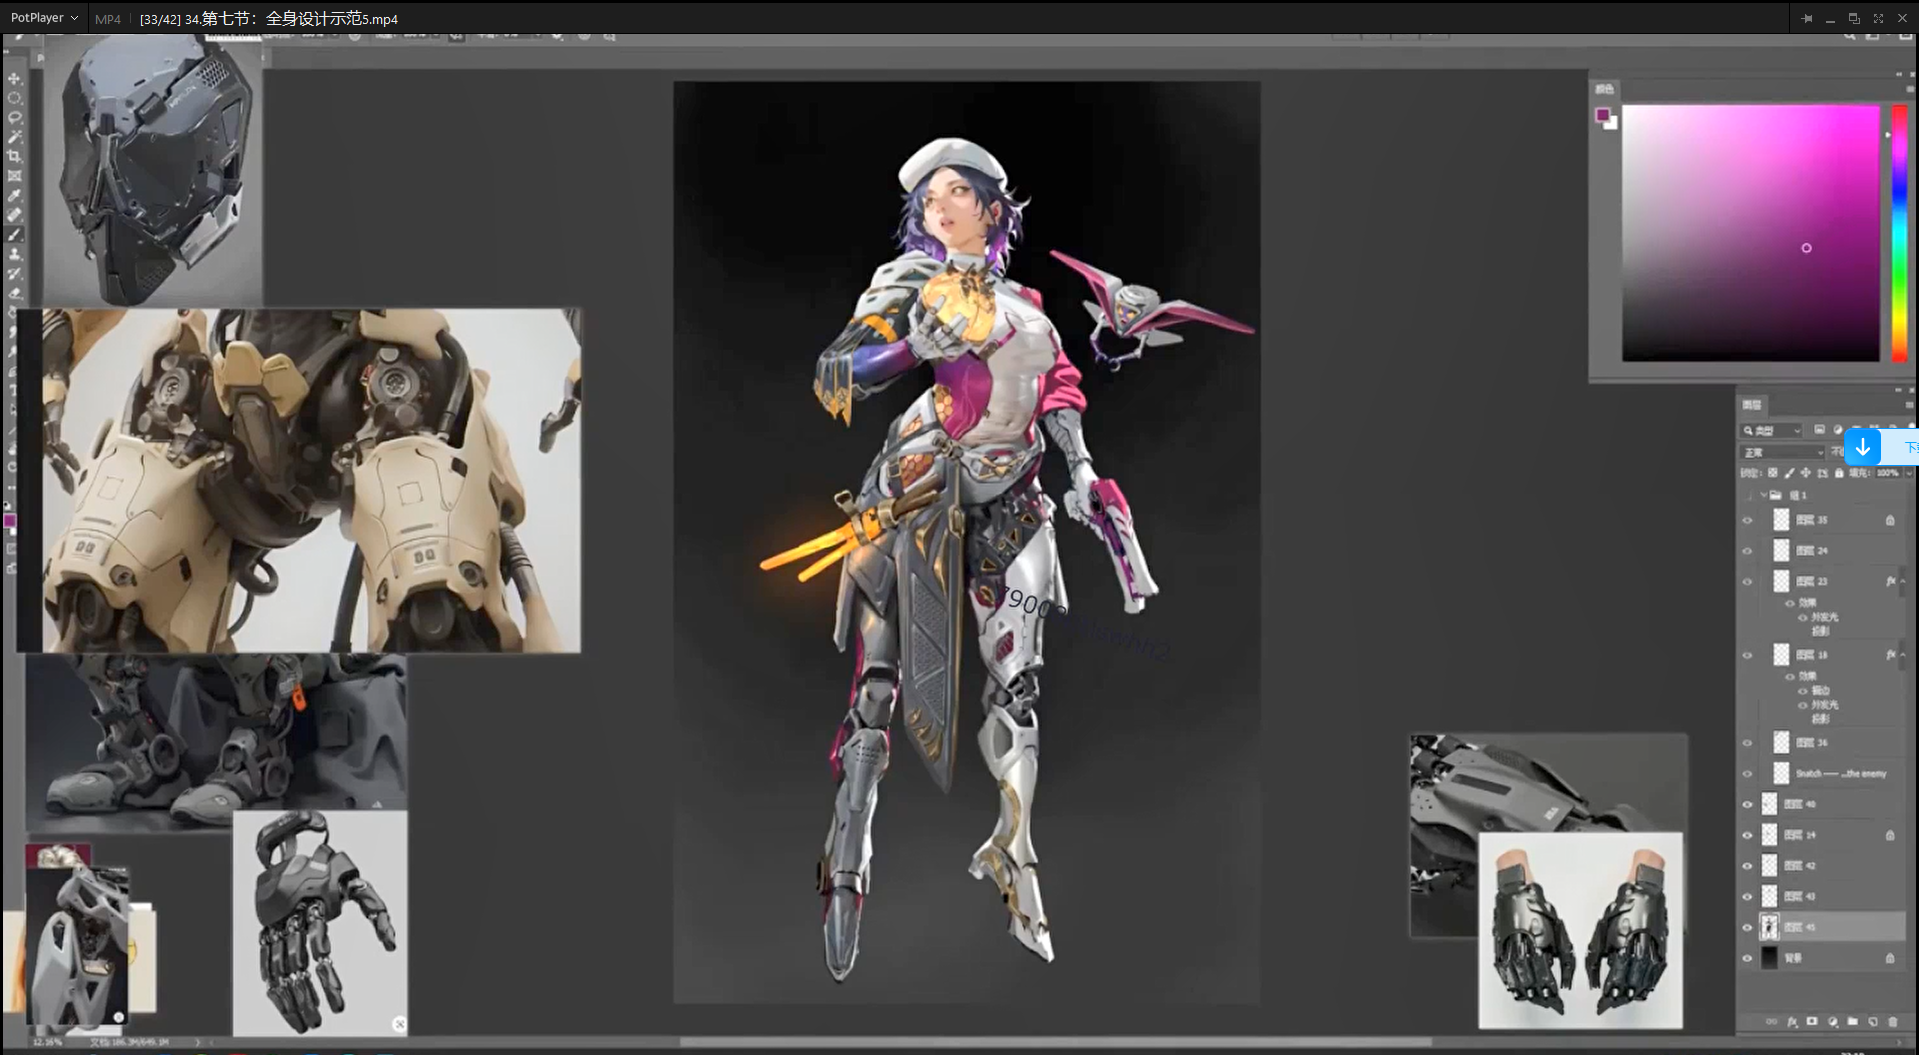Select the Healing Brush tool
Image resolution: width=1919 pixels, height=1055 pixels.
(14, 215)
